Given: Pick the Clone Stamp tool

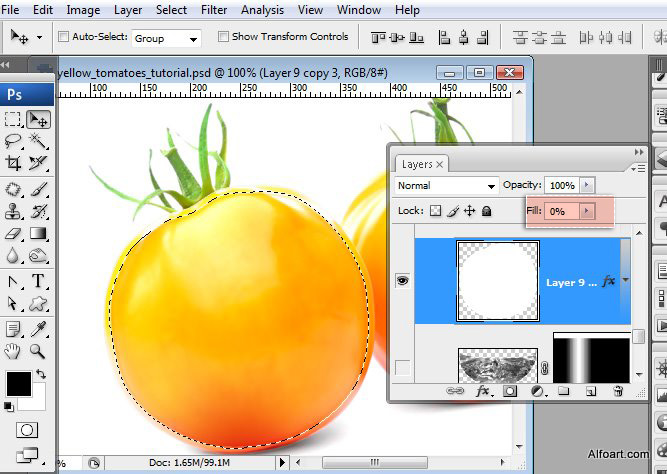Looking at the screenshot, I should [13, 211].
